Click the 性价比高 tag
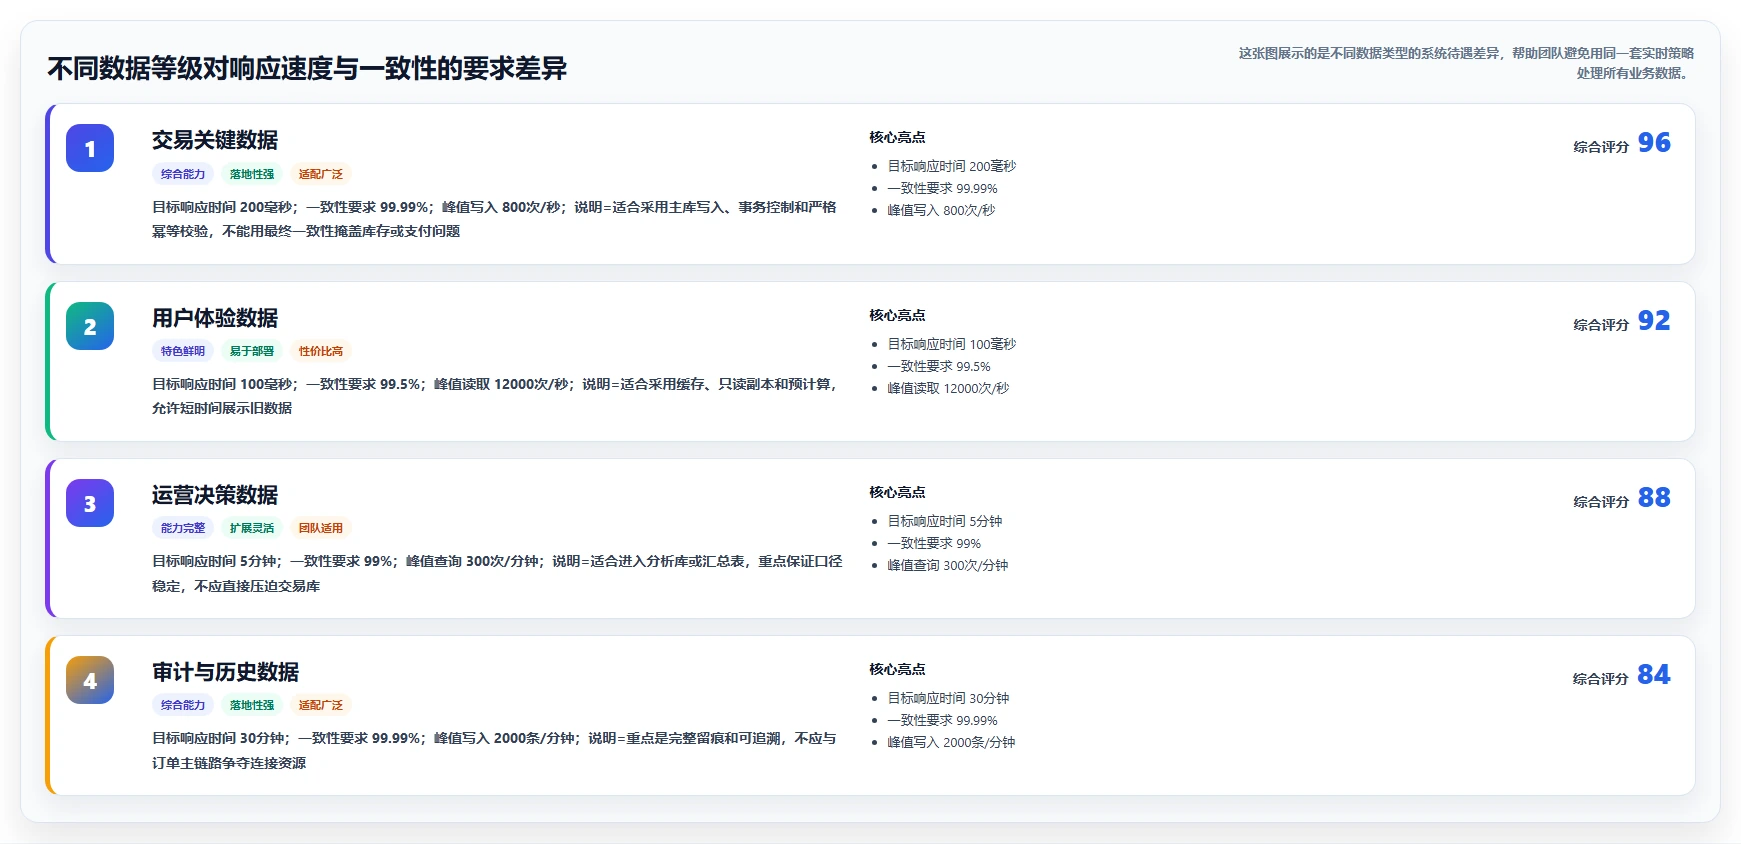The width and height of the screenshot is (1741, 844). (321, 351)
